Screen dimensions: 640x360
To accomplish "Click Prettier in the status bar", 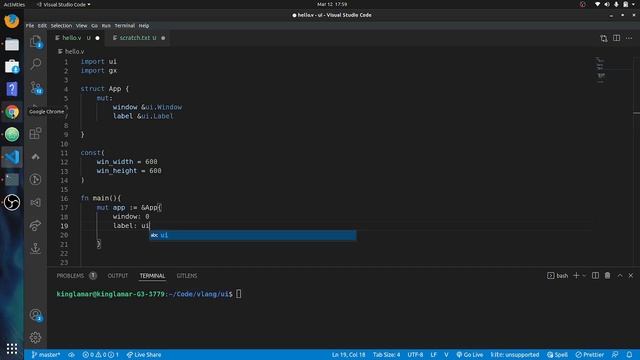I will tap(589, 355).
